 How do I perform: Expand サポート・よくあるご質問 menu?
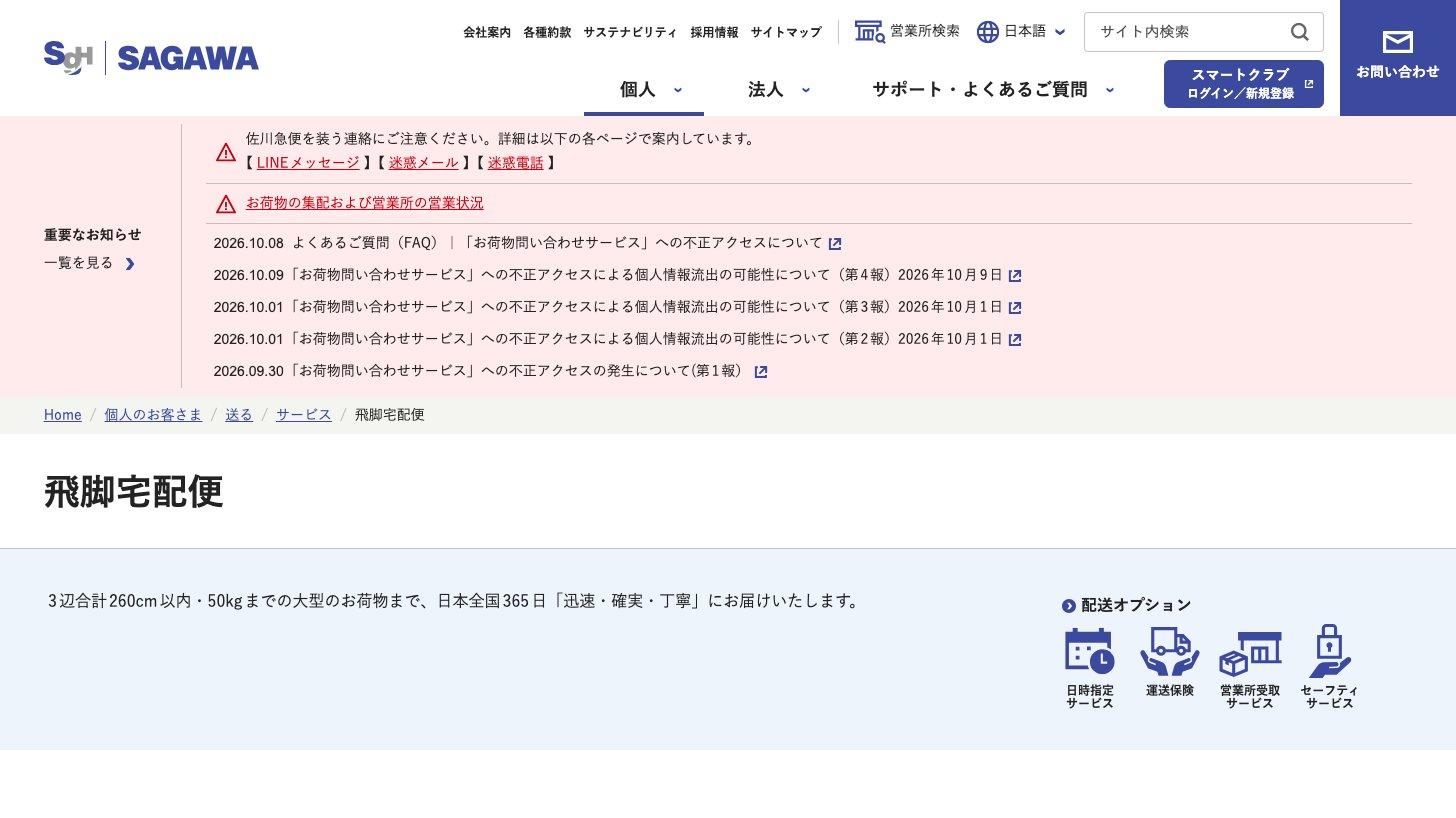(x=993, y=89)
